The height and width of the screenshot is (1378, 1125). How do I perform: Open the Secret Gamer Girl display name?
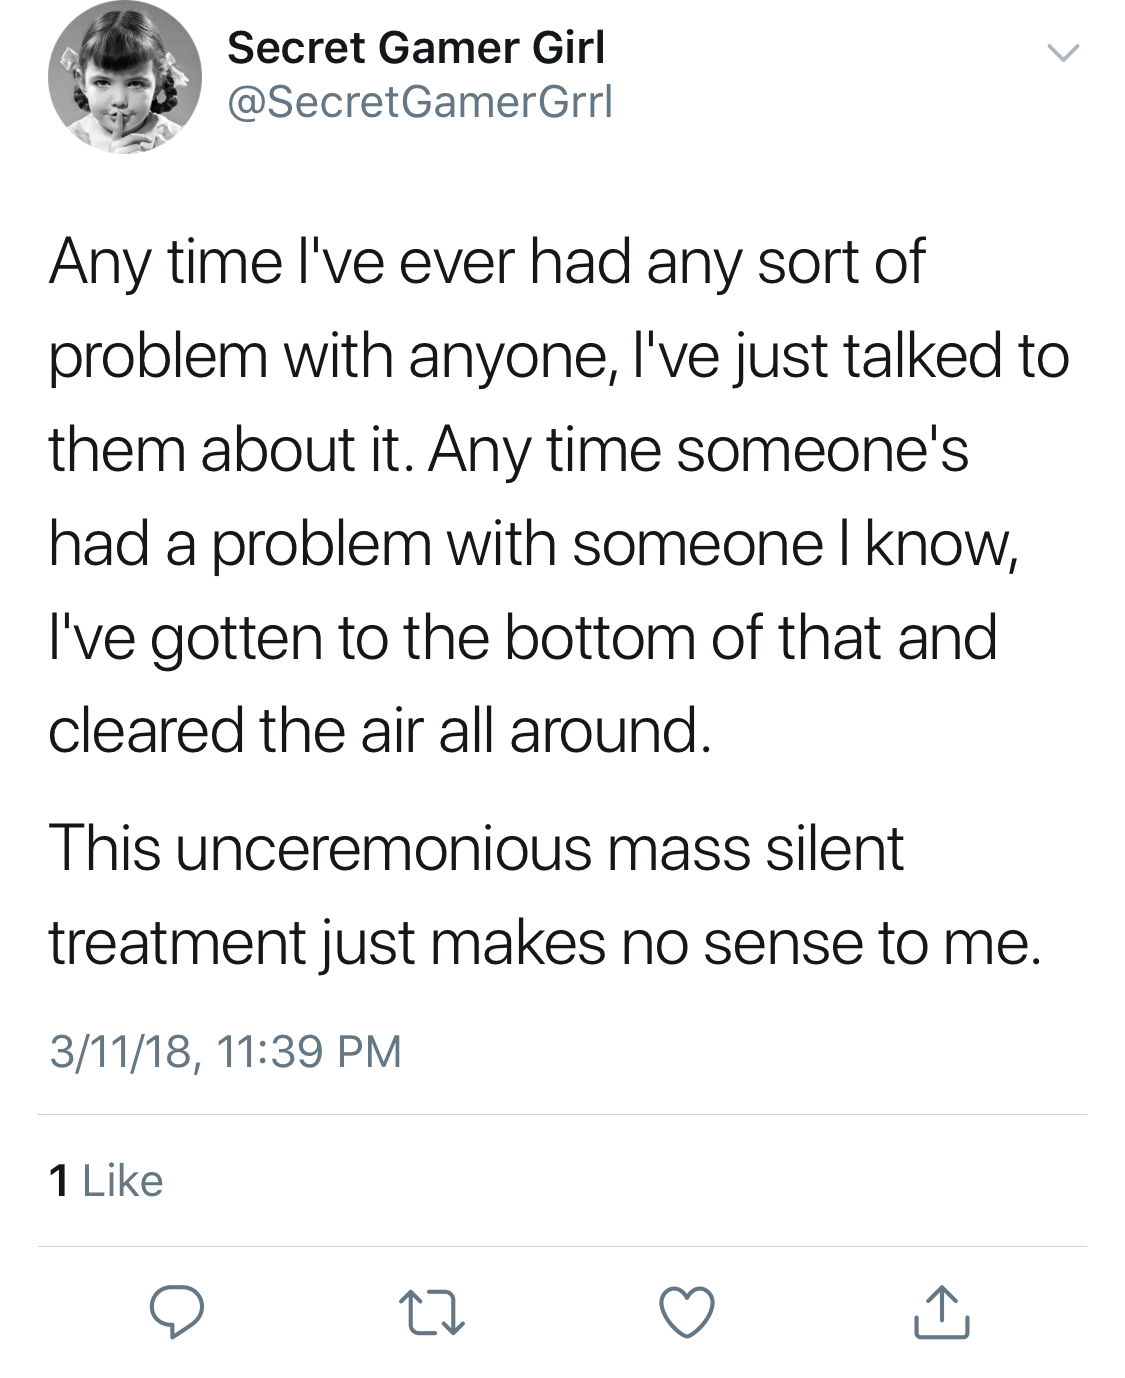point(416,47)
